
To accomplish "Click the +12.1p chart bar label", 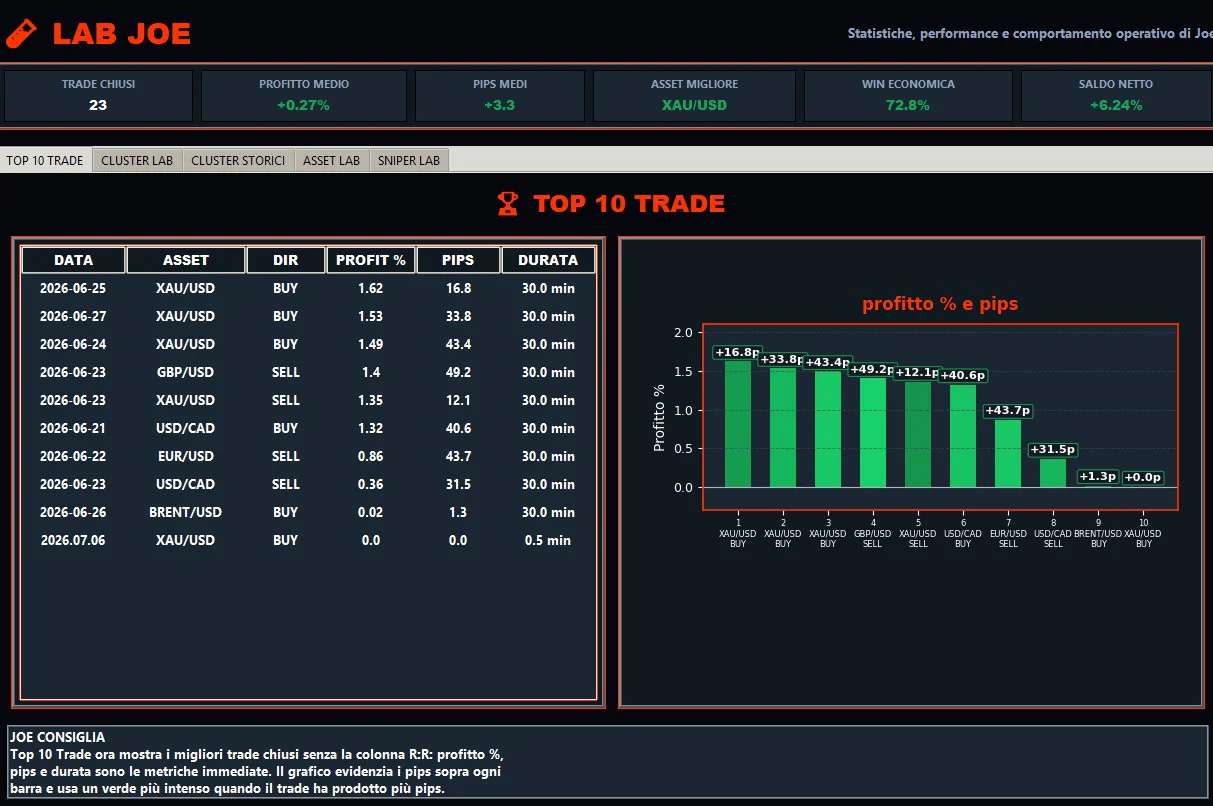I will [x=918, y=372].
